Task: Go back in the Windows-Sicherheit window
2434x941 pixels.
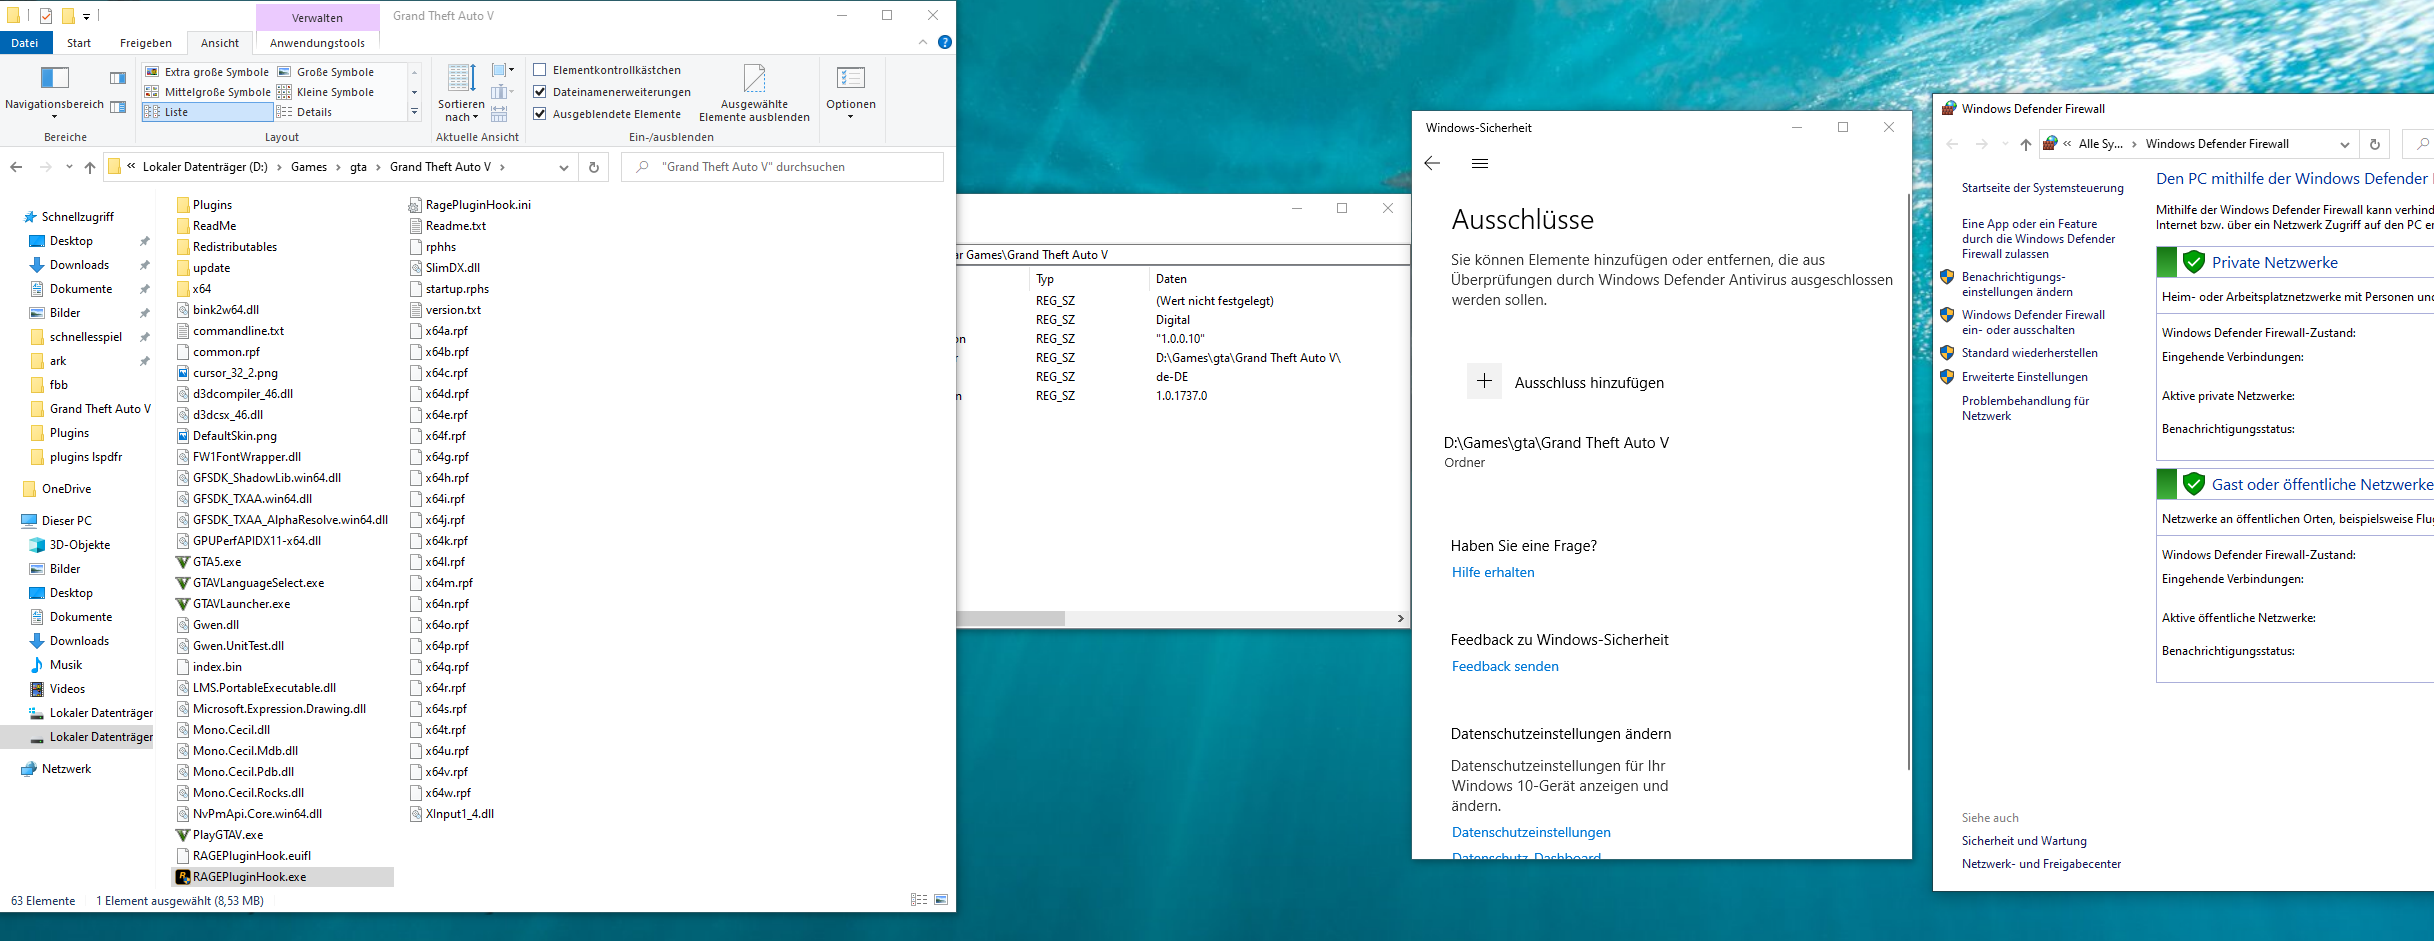Action: point(1432,163)
